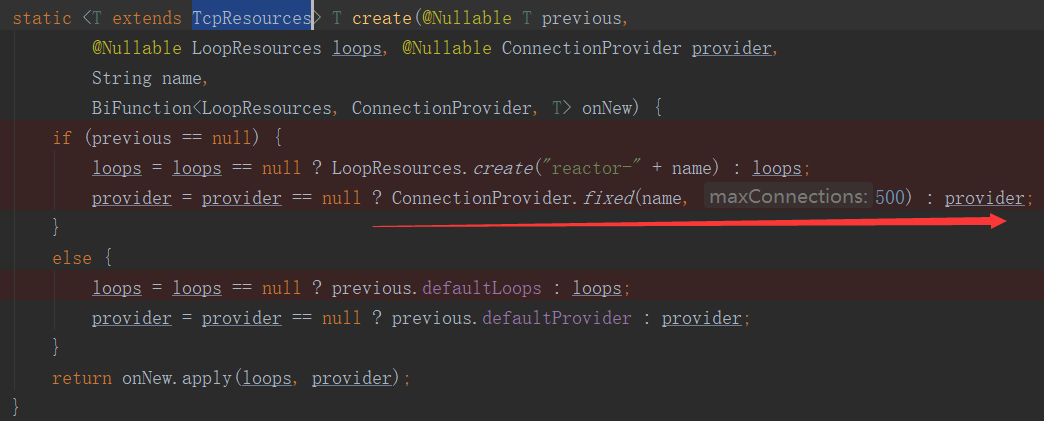This screenshot has width=1044, height=421.
Task: Click the 500 numeric value
Action: 889,198
